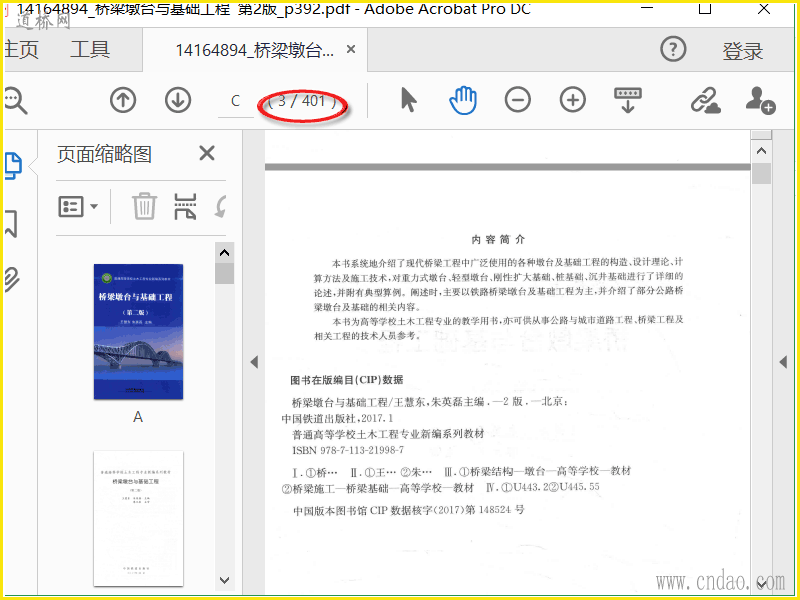Select the blue book cover thumbnail A

(x=138, y=332)
